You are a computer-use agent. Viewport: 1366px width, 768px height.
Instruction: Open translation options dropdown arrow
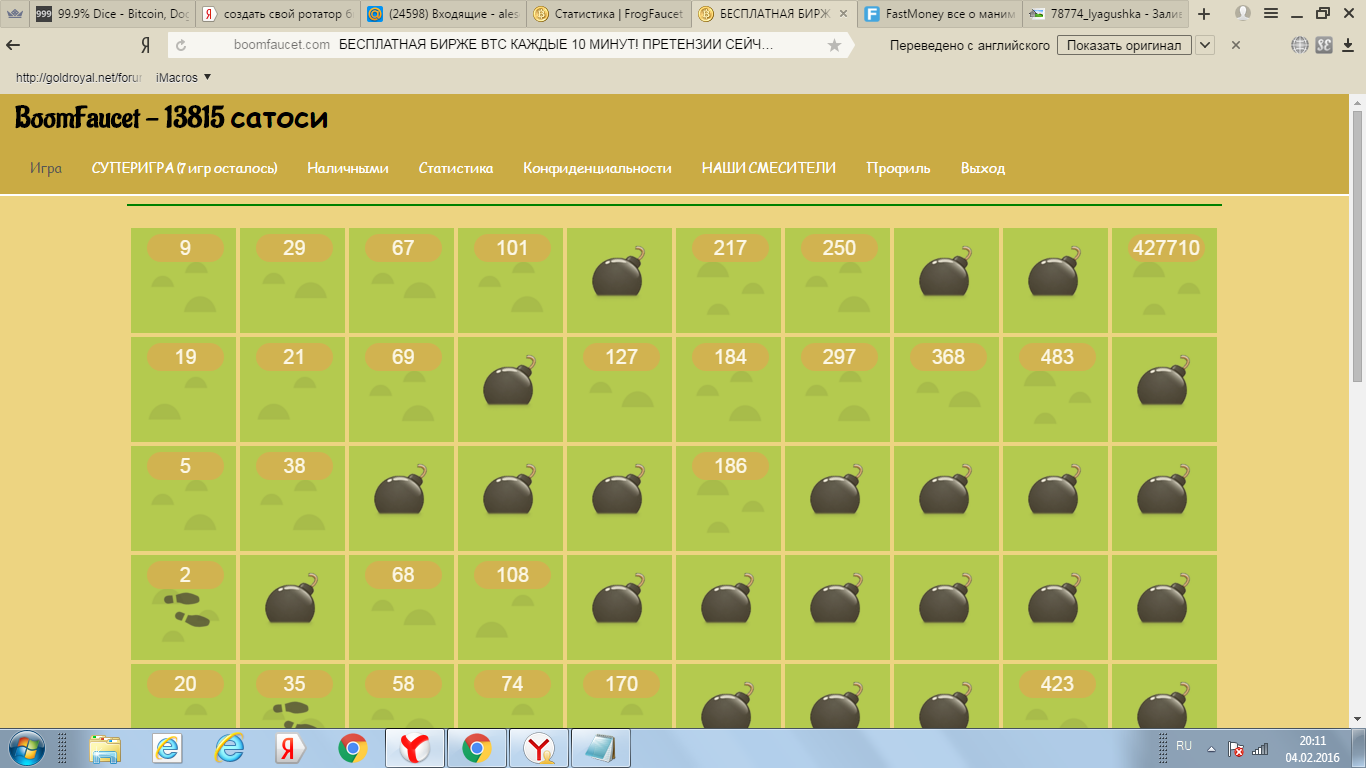[1205, 45]
